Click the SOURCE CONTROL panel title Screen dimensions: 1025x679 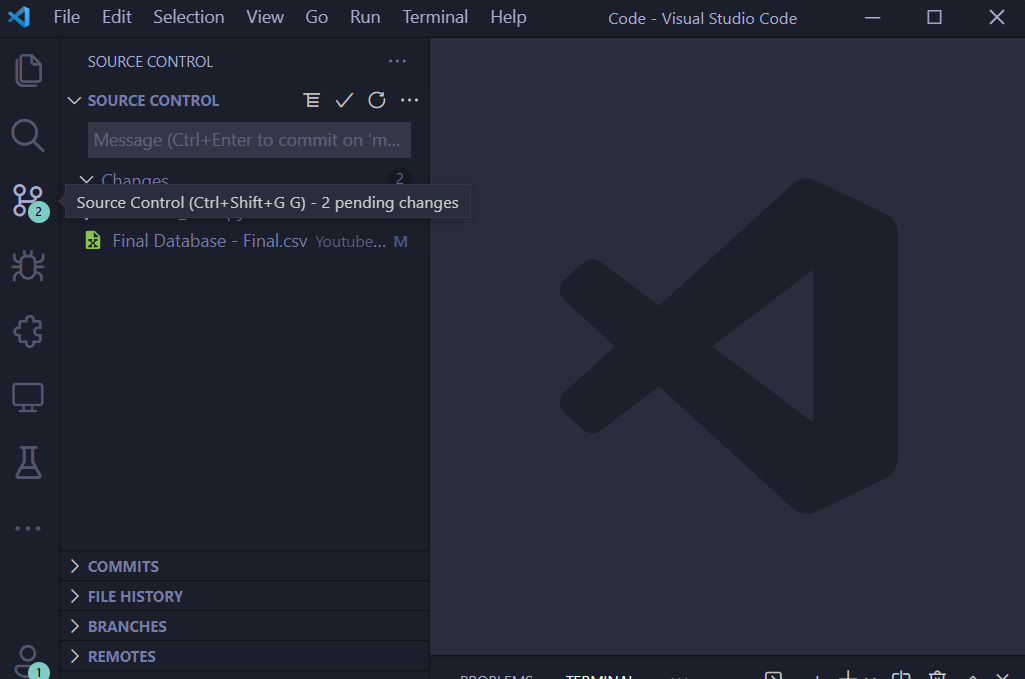(x=150, y=61)
